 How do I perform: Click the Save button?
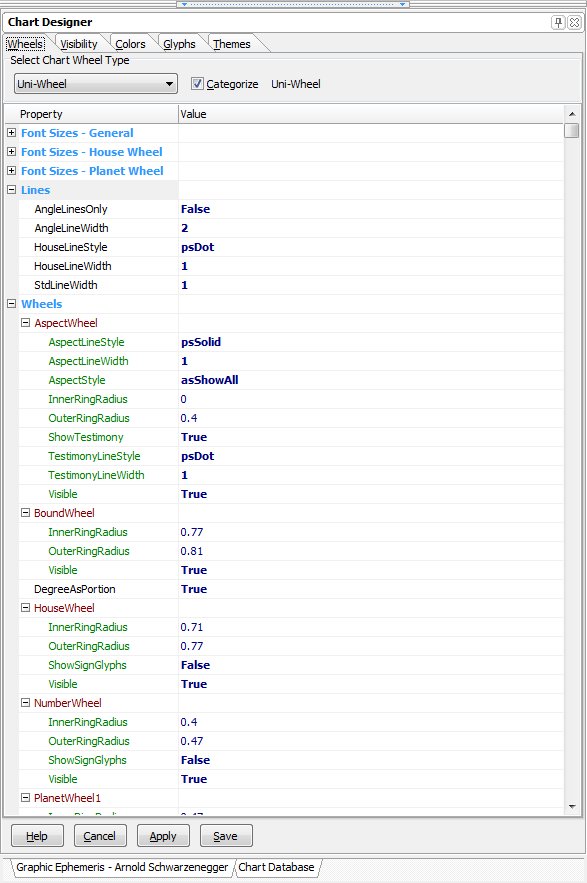tap(225, 836)
